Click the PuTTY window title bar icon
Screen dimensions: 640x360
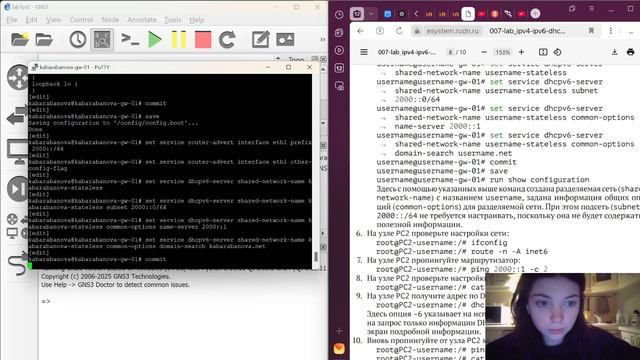(x=35, y=67)
